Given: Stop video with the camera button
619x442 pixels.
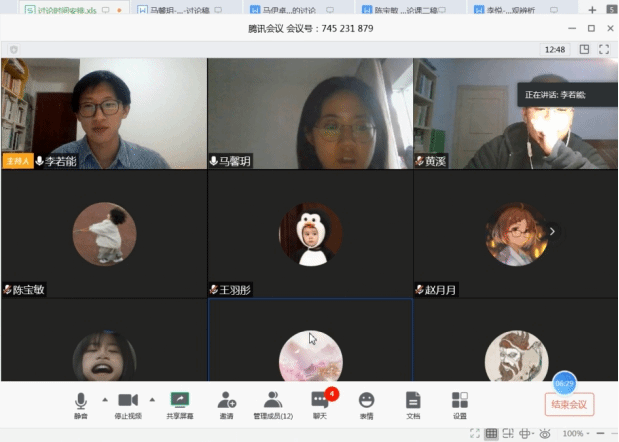Looking at the screenshot, I should coord(127,400).
